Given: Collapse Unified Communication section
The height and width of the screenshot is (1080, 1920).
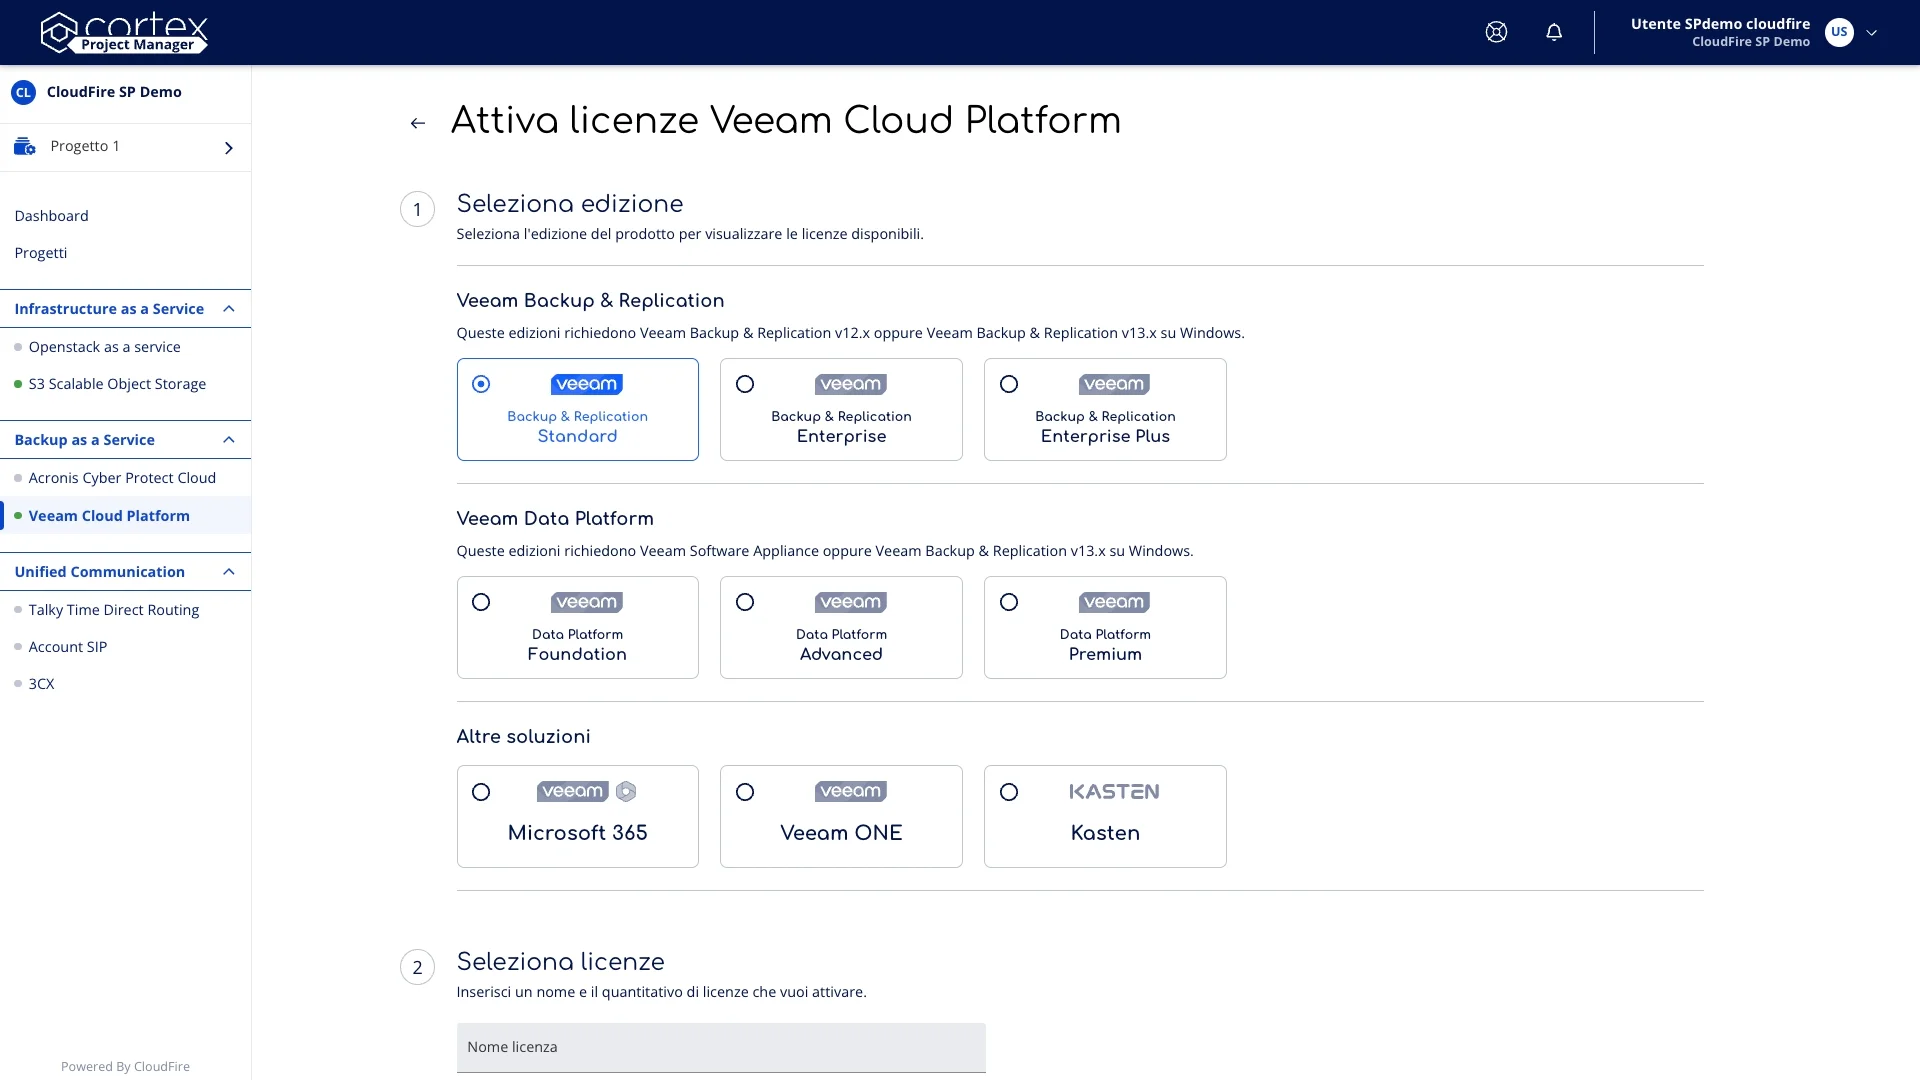Looking at the screenshot, I should pos(229,572).
